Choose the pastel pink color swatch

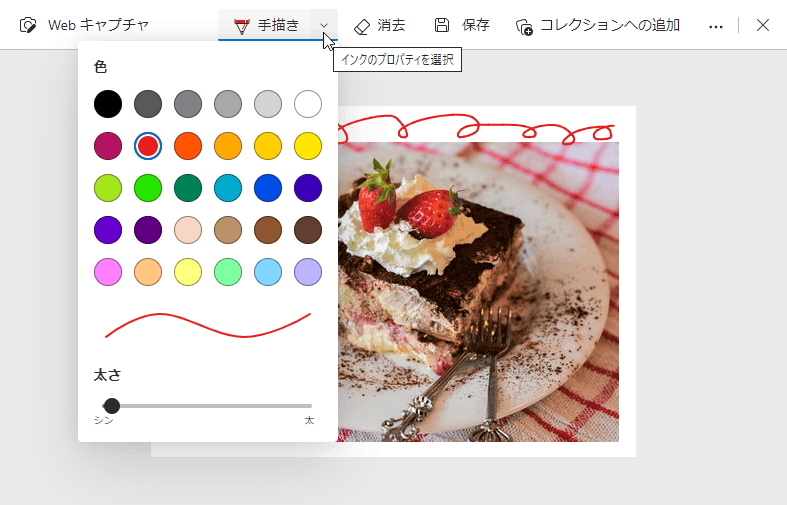coord(108,272)
